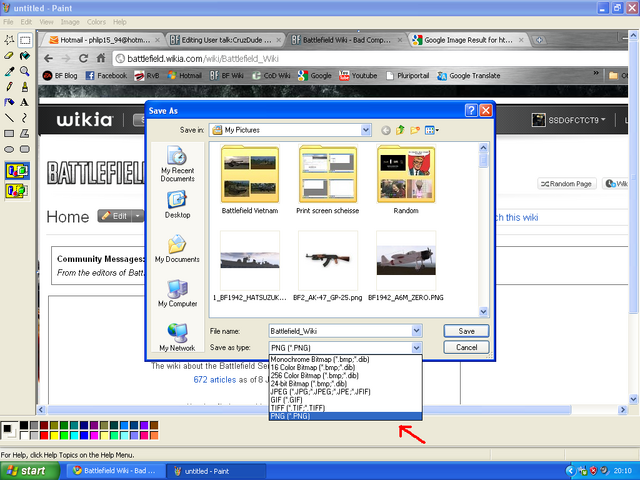Create a new folder in Save As dialog
The height and width of the screenshot is (480, 640).
[x=415, y=130]
